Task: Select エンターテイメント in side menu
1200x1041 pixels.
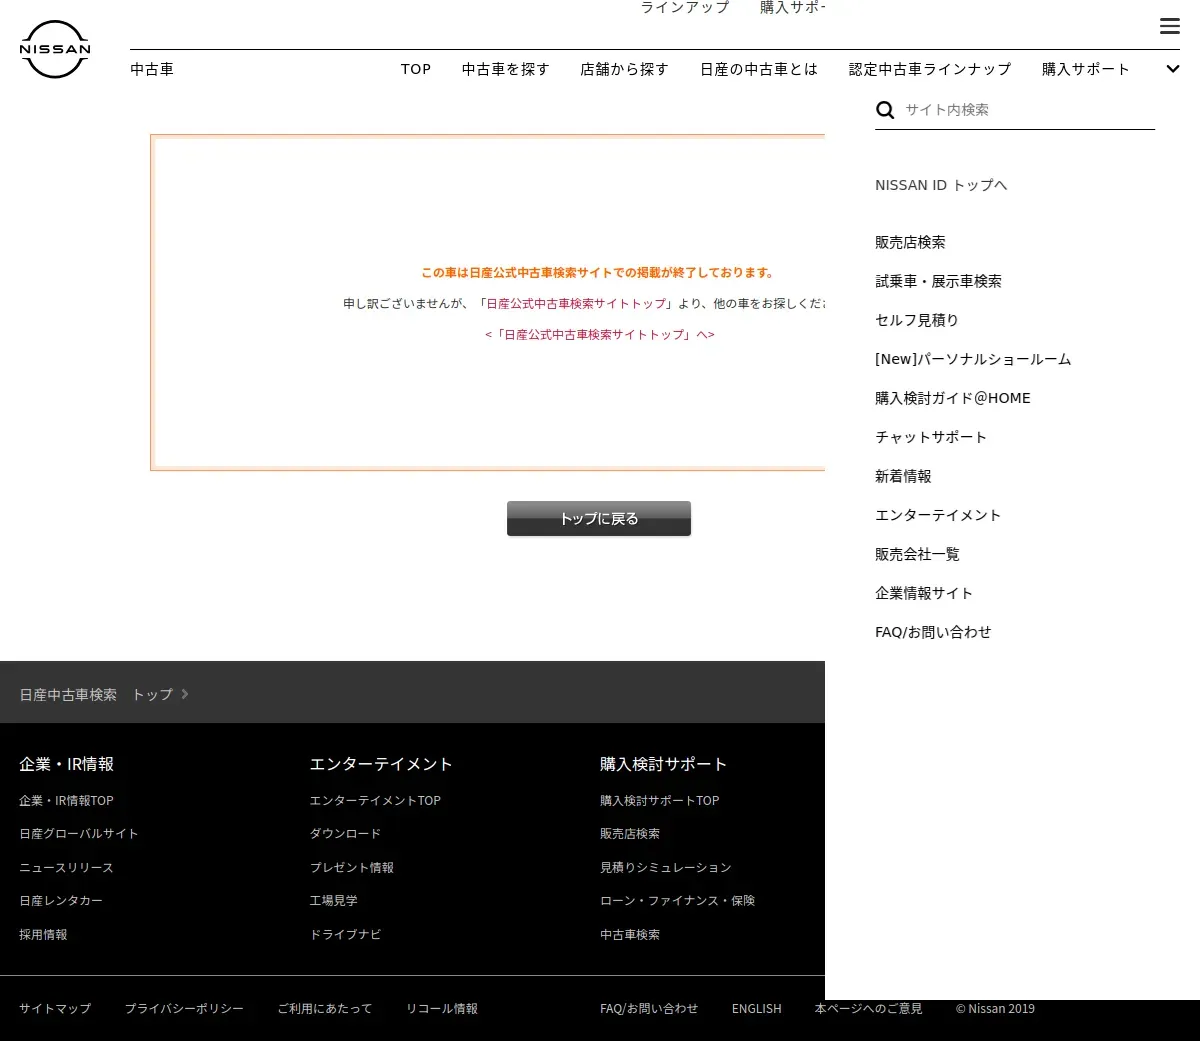Action: pos(938,515)
